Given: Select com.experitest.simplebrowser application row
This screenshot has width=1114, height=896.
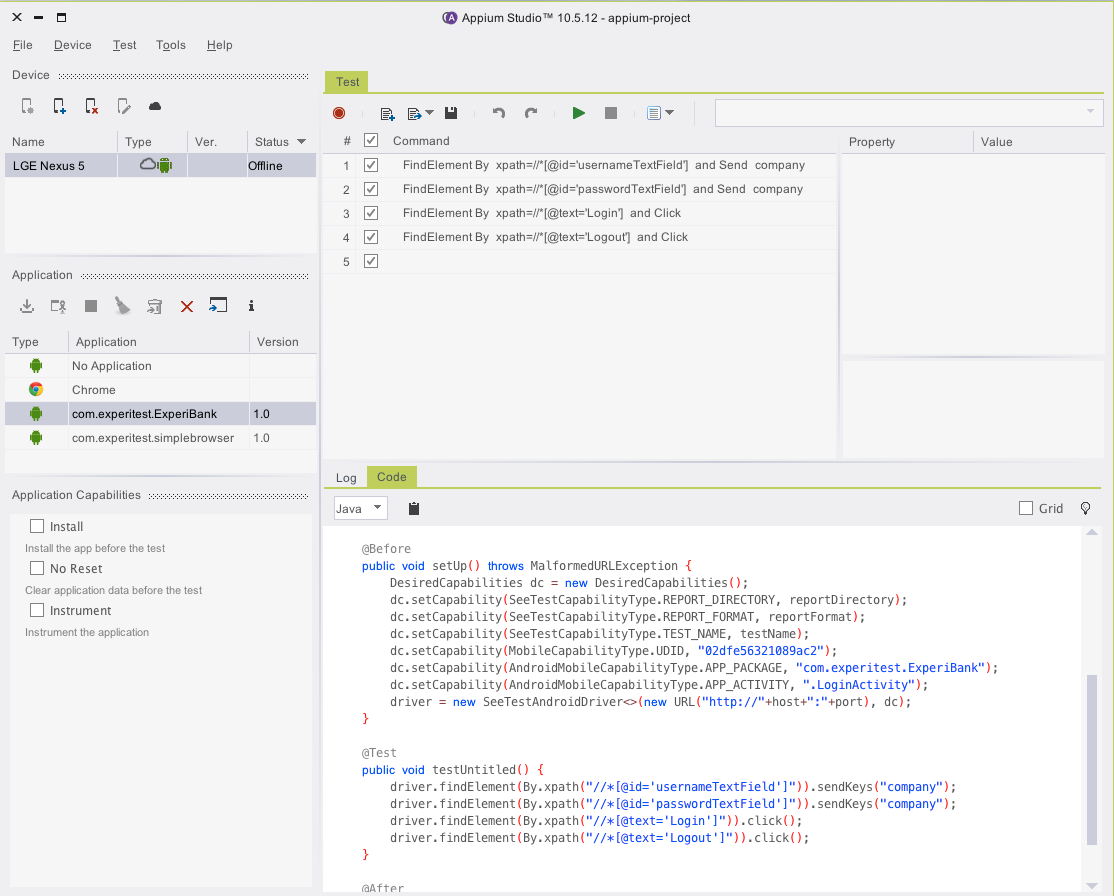Looking at the screenshot, I should [x=161, y=438].
